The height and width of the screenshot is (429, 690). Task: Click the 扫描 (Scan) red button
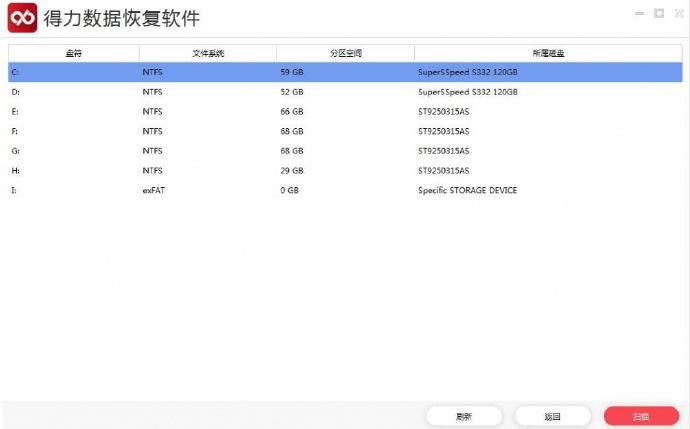641,416
